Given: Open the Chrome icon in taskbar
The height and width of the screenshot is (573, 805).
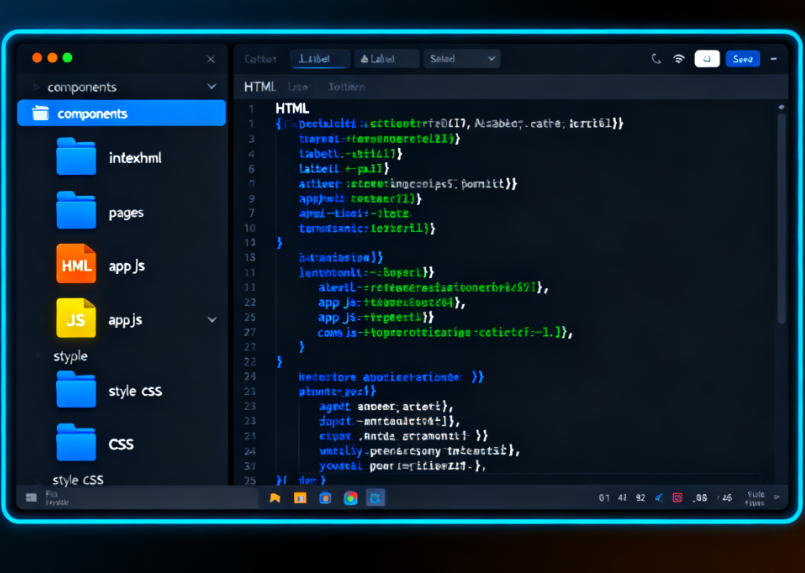Looking at the screenshot, I should pyautogui.click(x=350, y=497).
